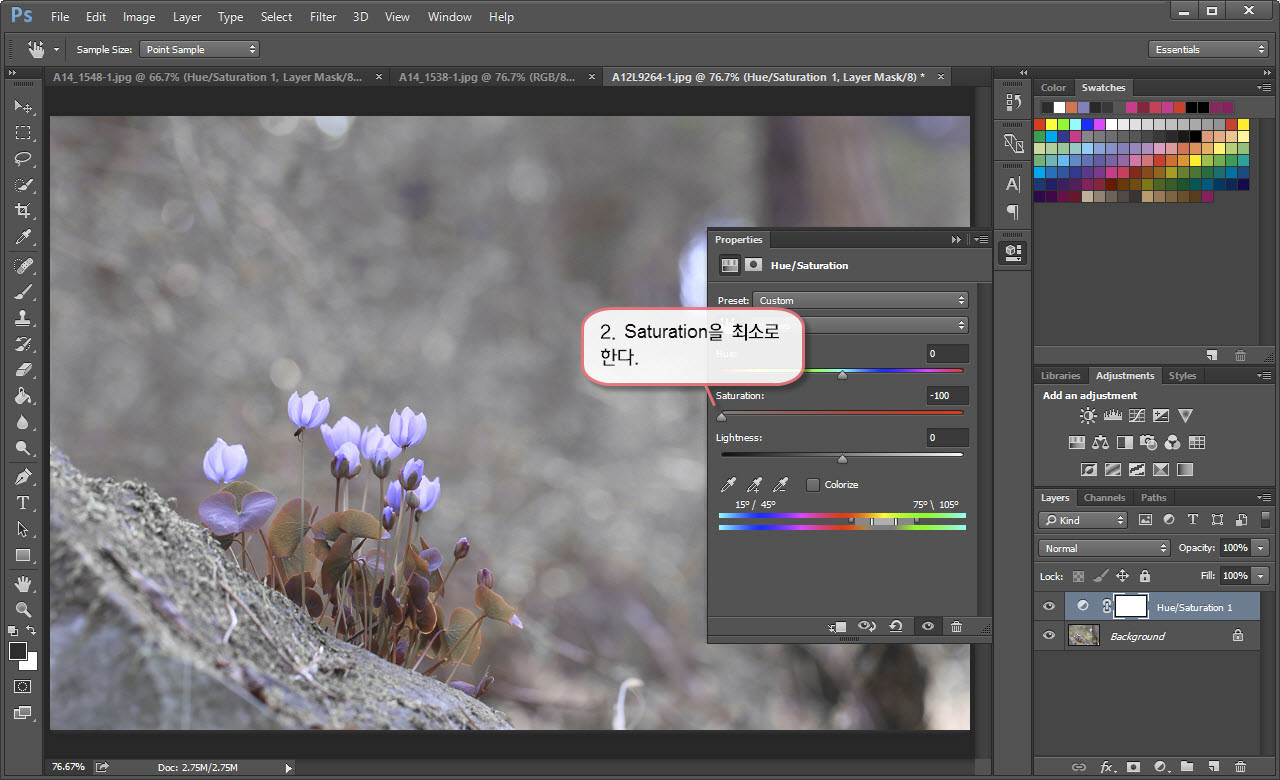Viewport: 1280px width, 780px height.
Task: Select the Rectangle shape tool
Action: click(x=23, y=555)
